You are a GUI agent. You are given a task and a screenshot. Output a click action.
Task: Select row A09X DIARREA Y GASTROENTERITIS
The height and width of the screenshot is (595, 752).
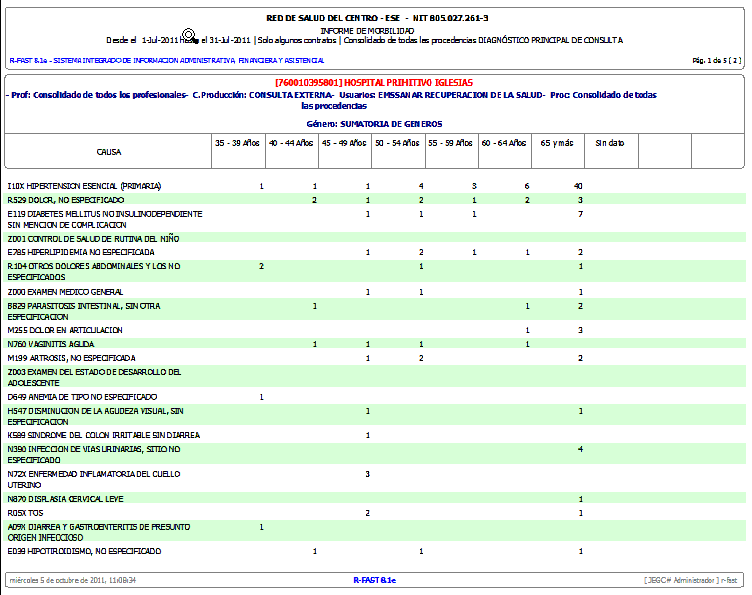point(375,532)
